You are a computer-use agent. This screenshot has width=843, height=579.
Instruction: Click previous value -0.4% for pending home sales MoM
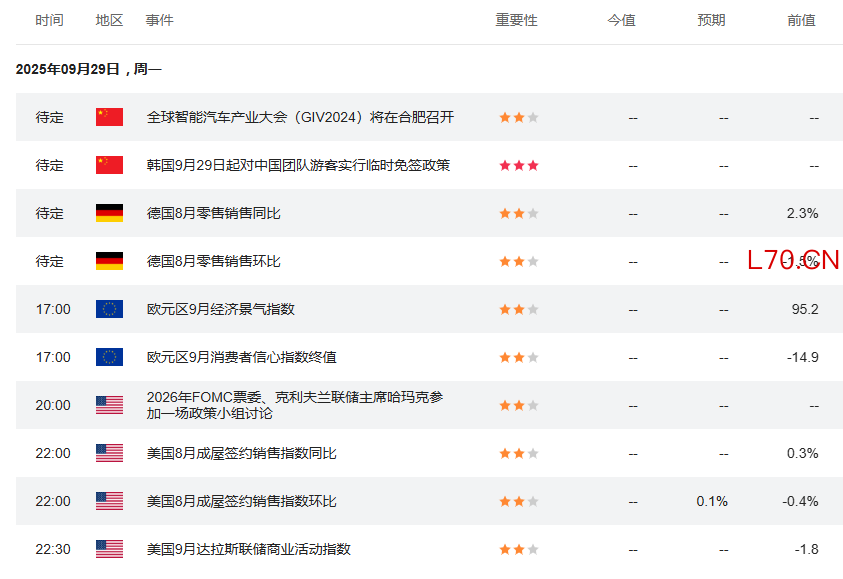[801, 501]
